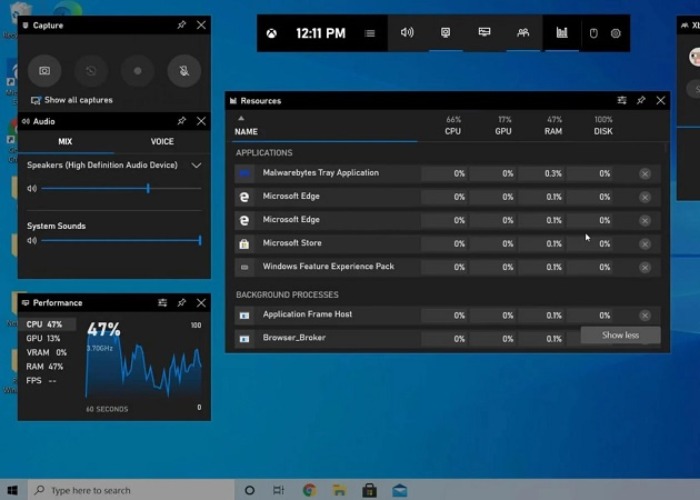Pin the Resources widget

[x=641, y=101]
